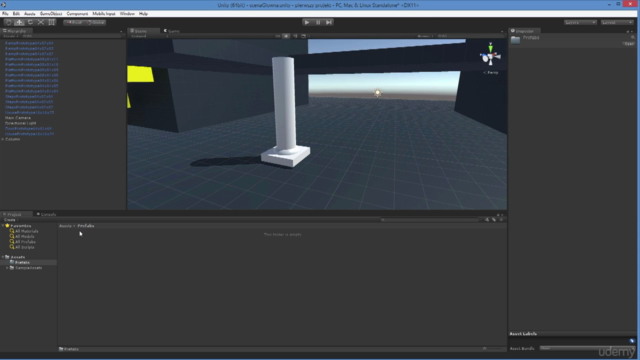Click Search by Type icon in Project
The height and width of the screenshot is (360, 640).
coord(487,220)
